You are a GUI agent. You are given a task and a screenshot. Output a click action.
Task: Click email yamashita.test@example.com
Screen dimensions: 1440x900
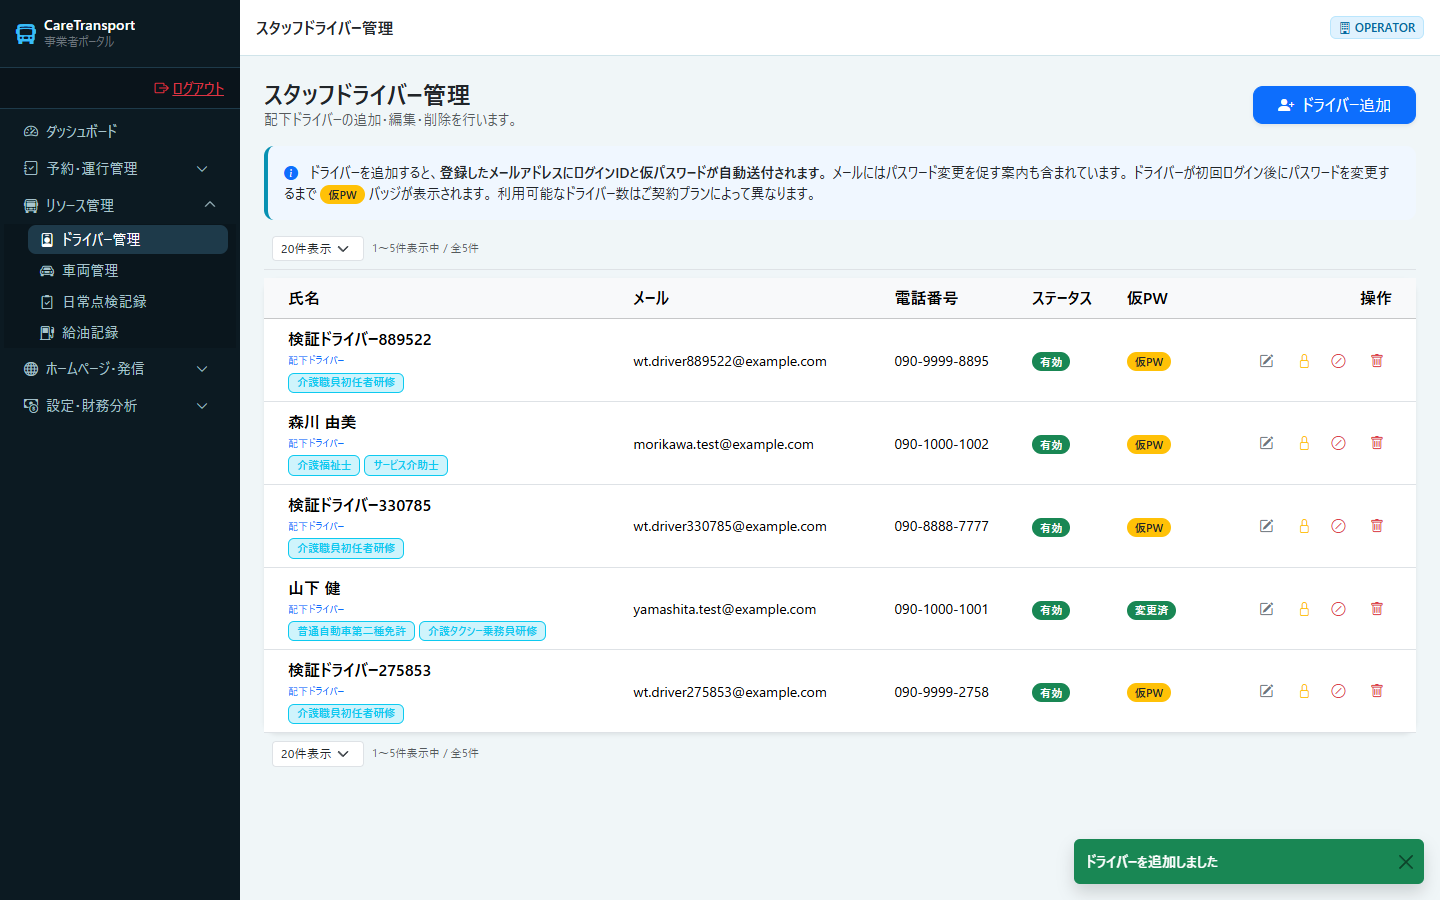pos(724,610)
